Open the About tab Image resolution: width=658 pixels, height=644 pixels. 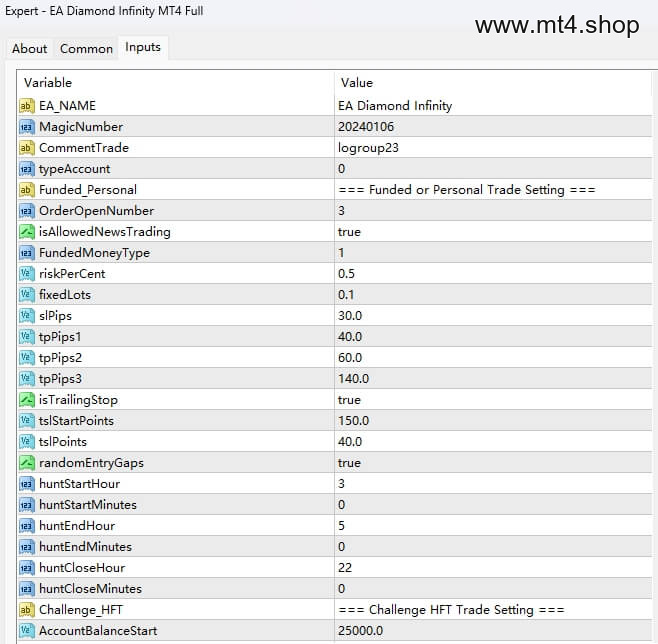tap(29, 48)
